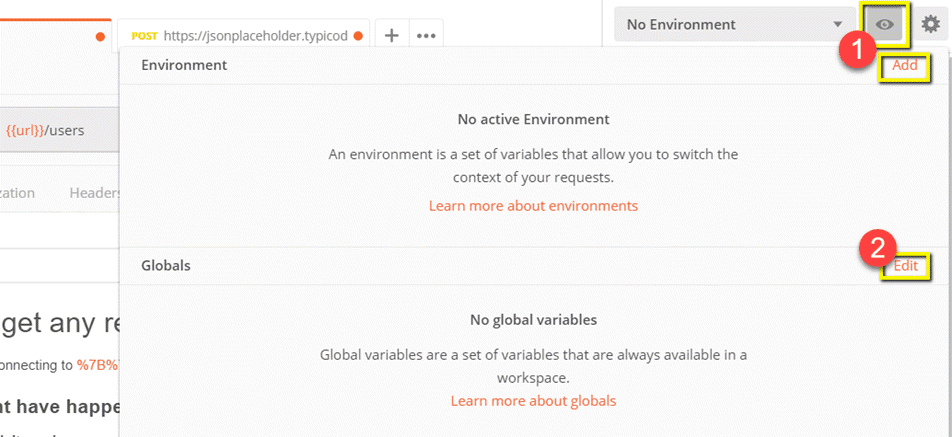The width and height of the screenshot is (952, 437).
Task: Open the Headers tab
Action: (95, 193)
